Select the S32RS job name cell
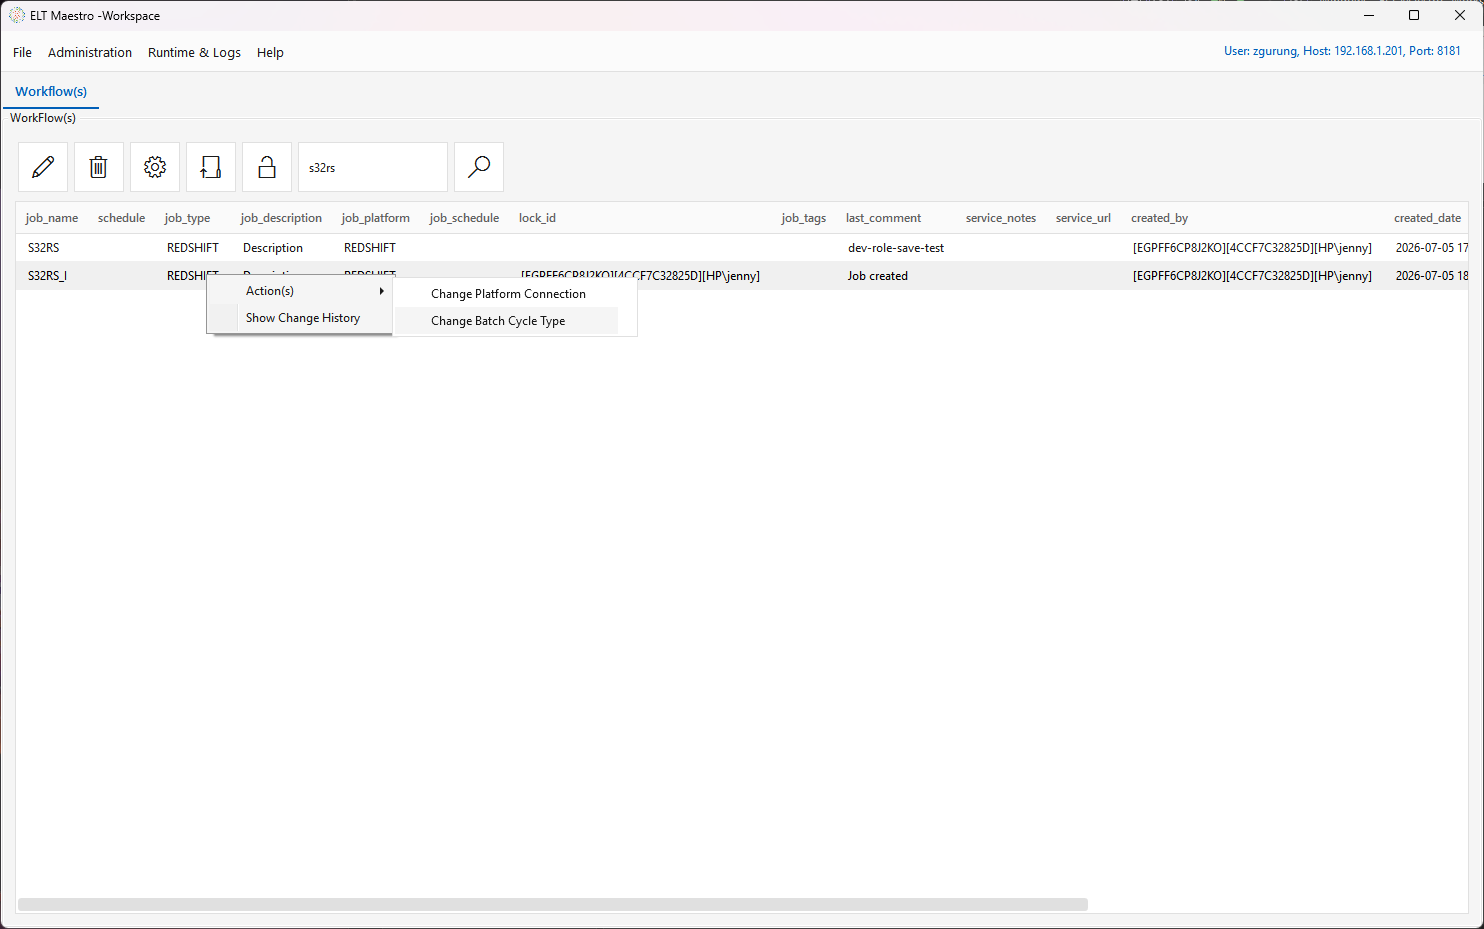Viewport: 1484px width, 929px height. (44, 248)
